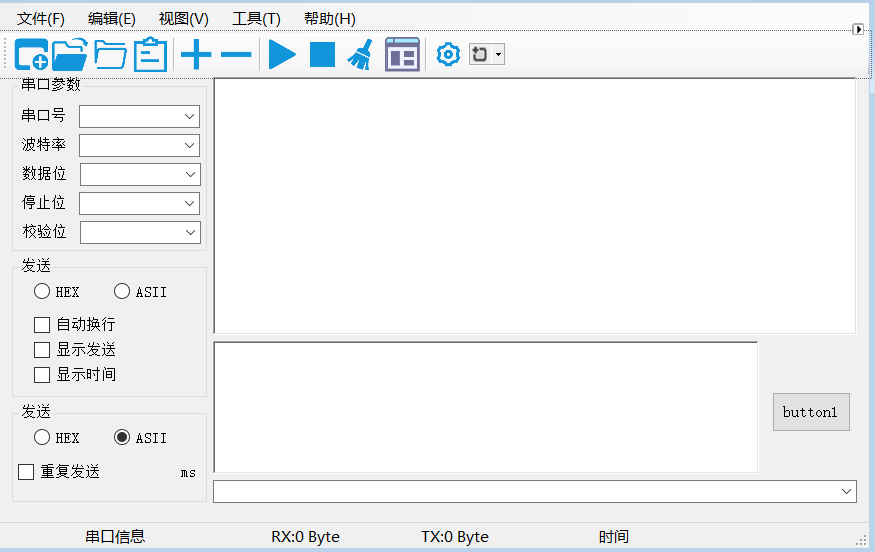The width and height of the screenshot is (875, 552).
Task: Click the resize grip in the status bar corner
Action: 862,540
